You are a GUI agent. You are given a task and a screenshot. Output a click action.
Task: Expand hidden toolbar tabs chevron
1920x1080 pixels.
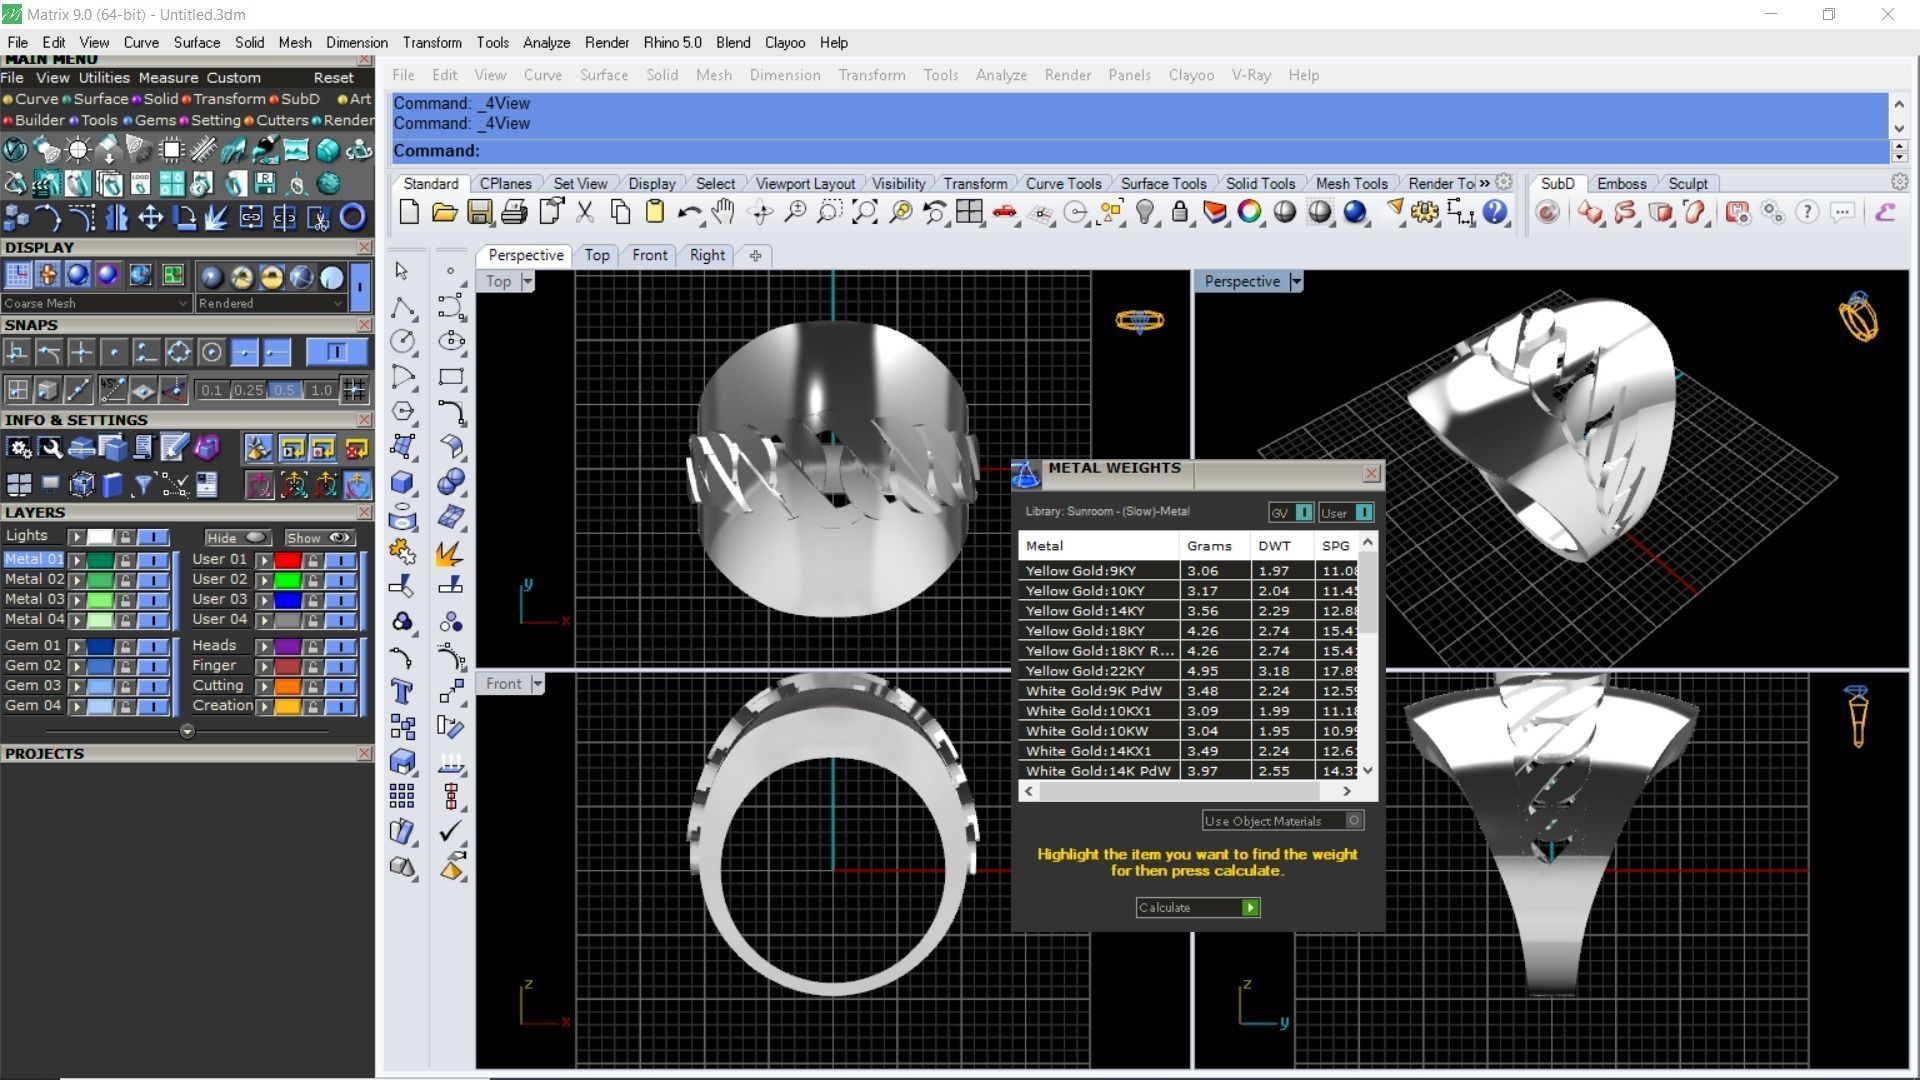[x=1484, y=183]
